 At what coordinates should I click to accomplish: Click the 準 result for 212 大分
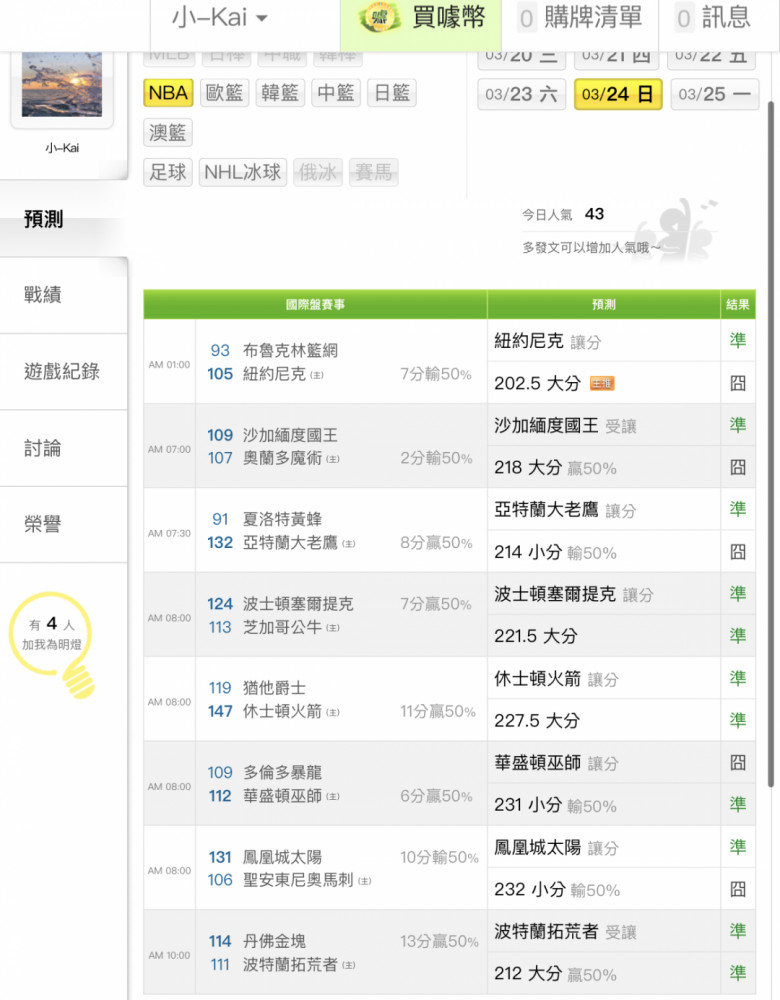738,973
